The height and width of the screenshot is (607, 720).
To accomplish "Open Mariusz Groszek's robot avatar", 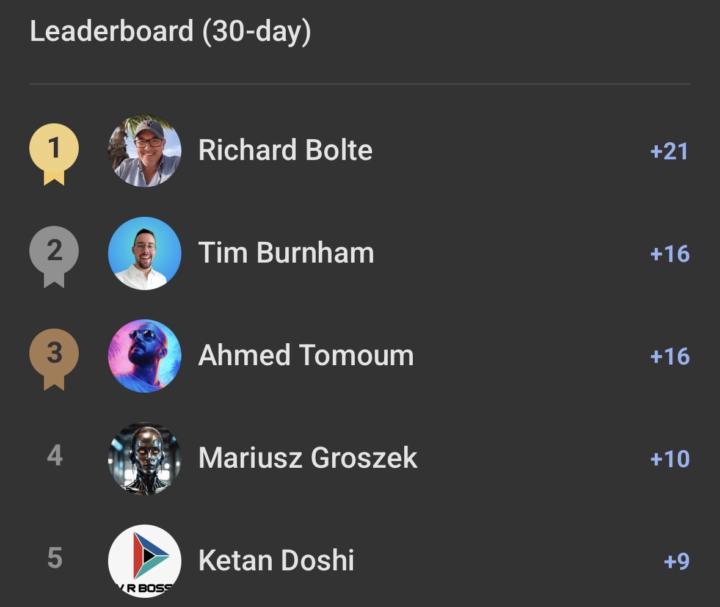I will click(144, 458).
